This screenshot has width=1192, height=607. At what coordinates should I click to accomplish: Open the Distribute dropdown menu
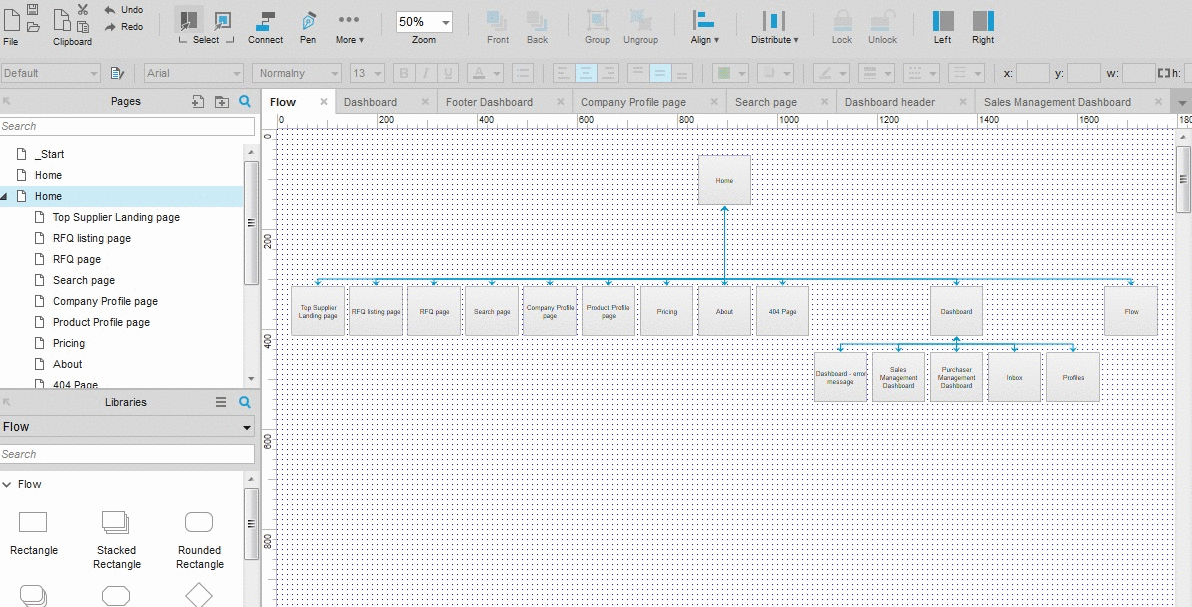pyautogui.click(x=774, y=25)
